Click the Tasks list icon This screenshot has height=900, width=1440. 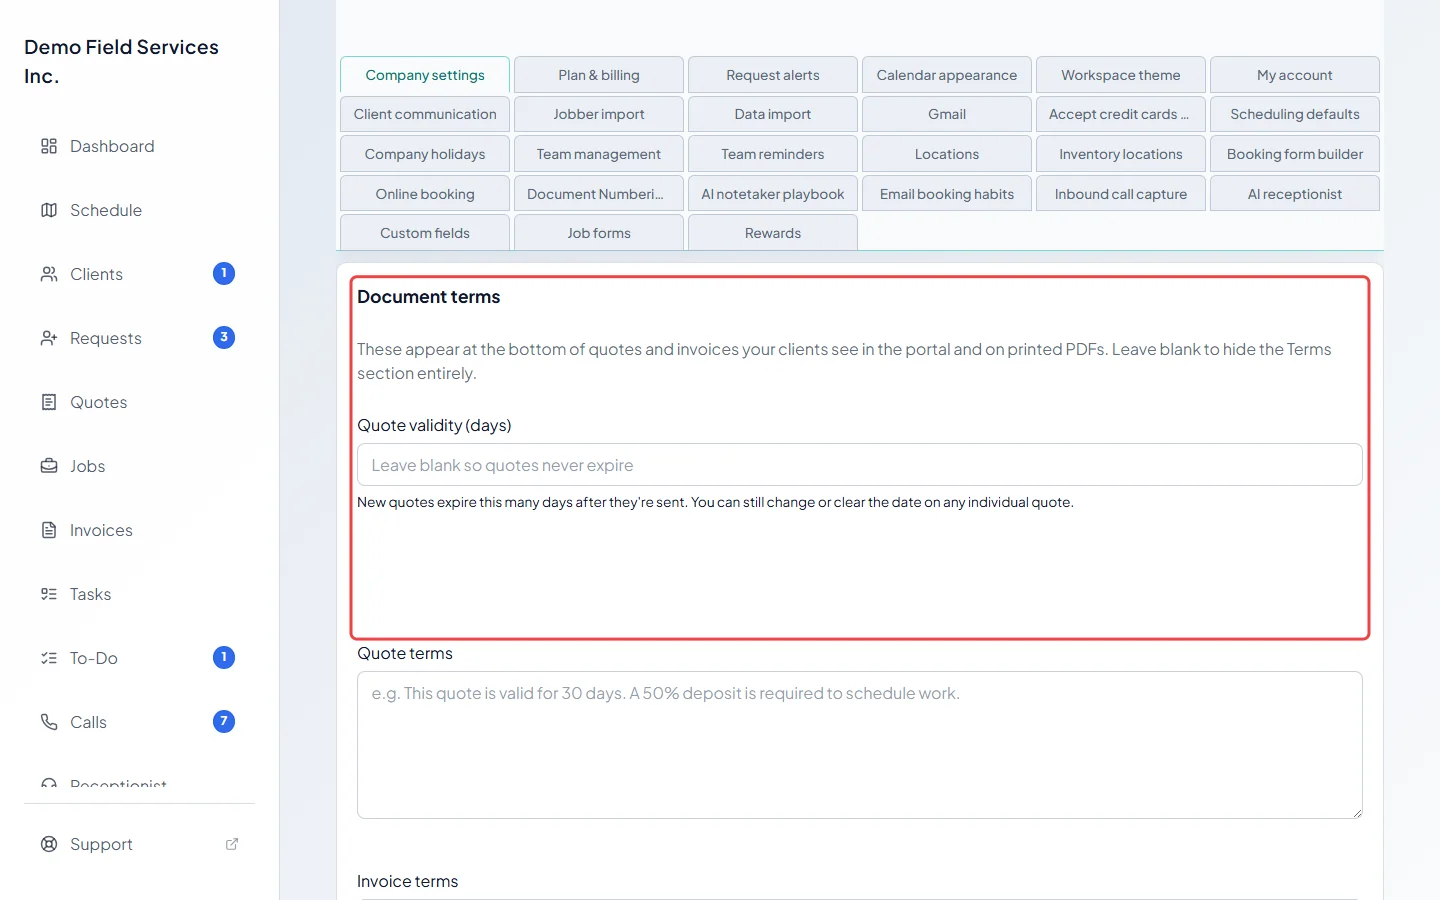pos(49,594)
